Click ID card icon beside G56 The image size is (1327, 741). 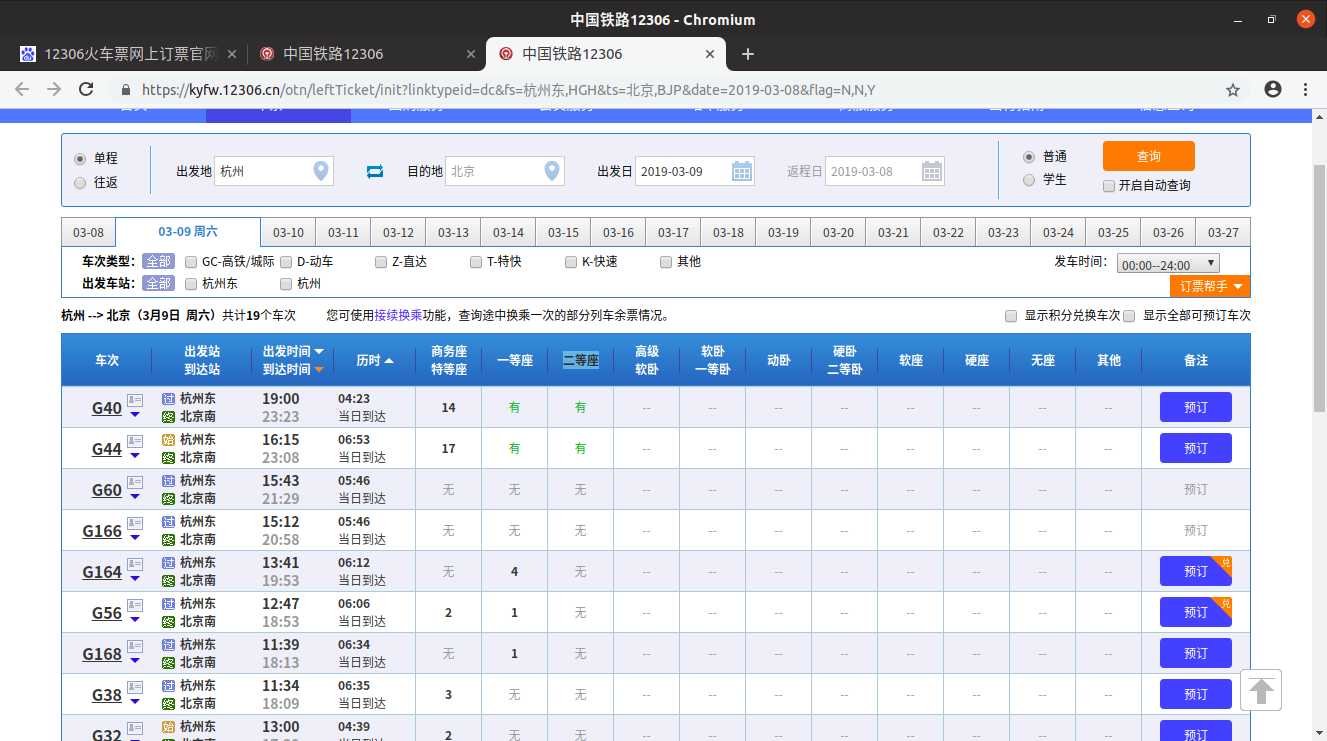point(135,605)
